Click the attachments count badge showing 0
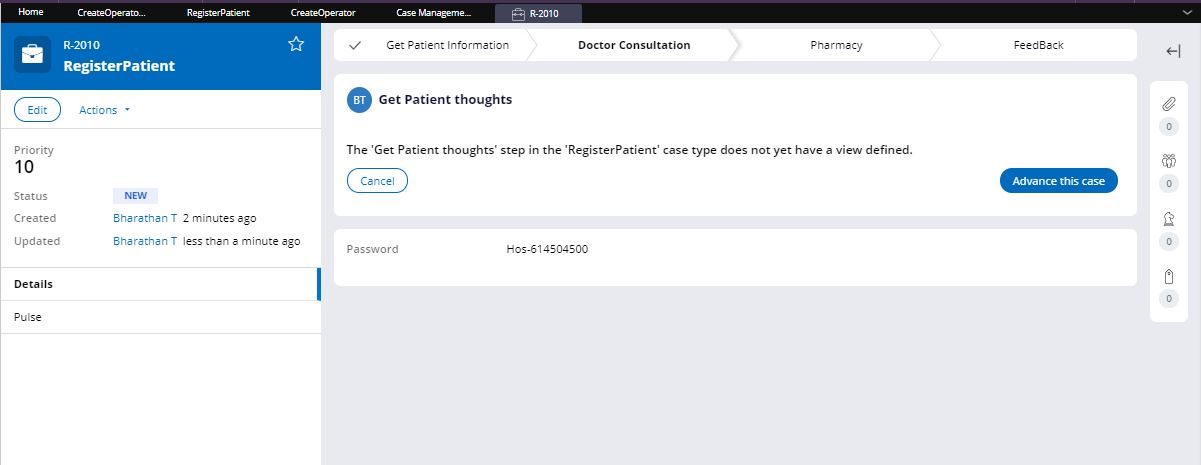The image size is (1201, 465). pyautogui.click(x=1168, y=127)
